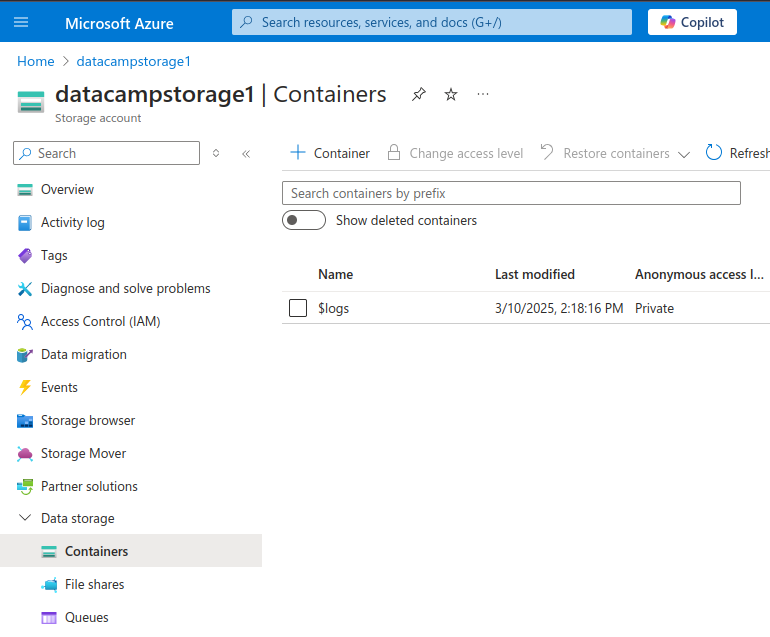The image size is (770, 637).
Task: Refresh the containers list
Action: click(x=737, y=153)
